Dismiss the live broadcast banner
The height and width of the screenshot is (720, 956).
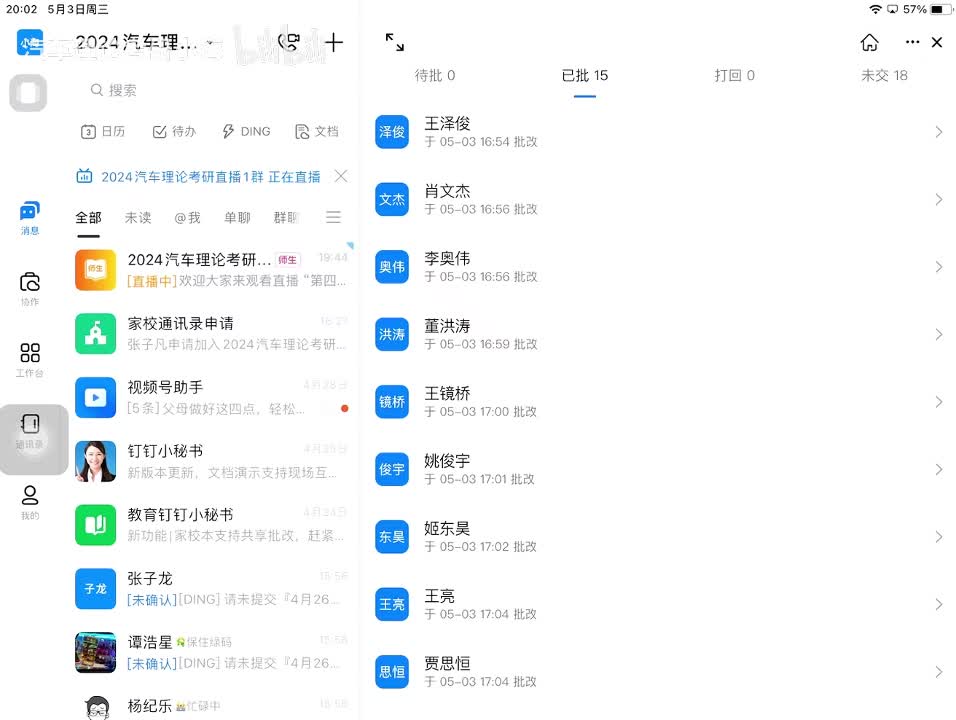341,176
